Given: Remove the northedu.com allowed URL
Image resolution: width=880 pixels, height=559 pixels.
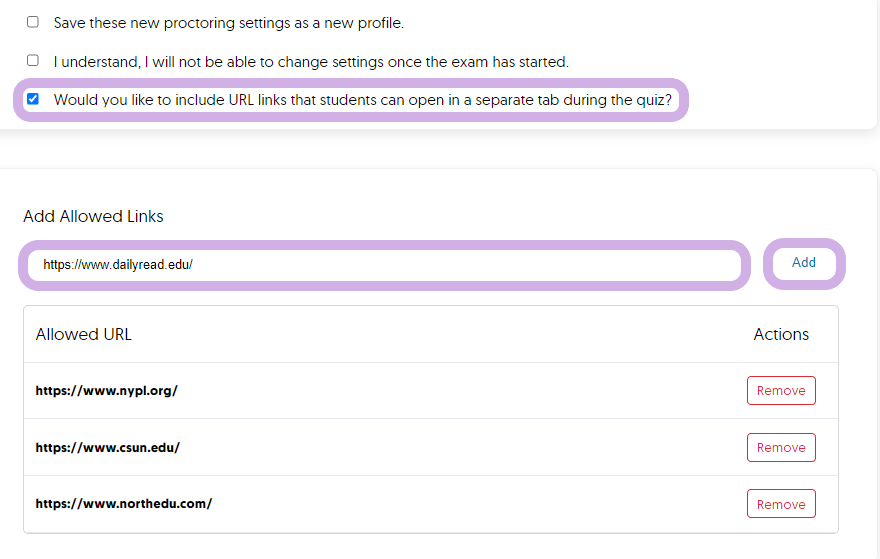Looking at the screenshot, I should pyautogui.click(x=781, y=504).
